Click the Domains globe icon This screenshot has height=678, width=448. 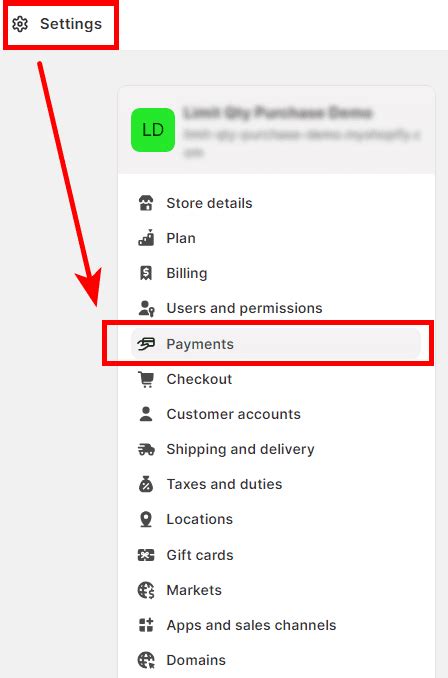[x=146, y=660]
